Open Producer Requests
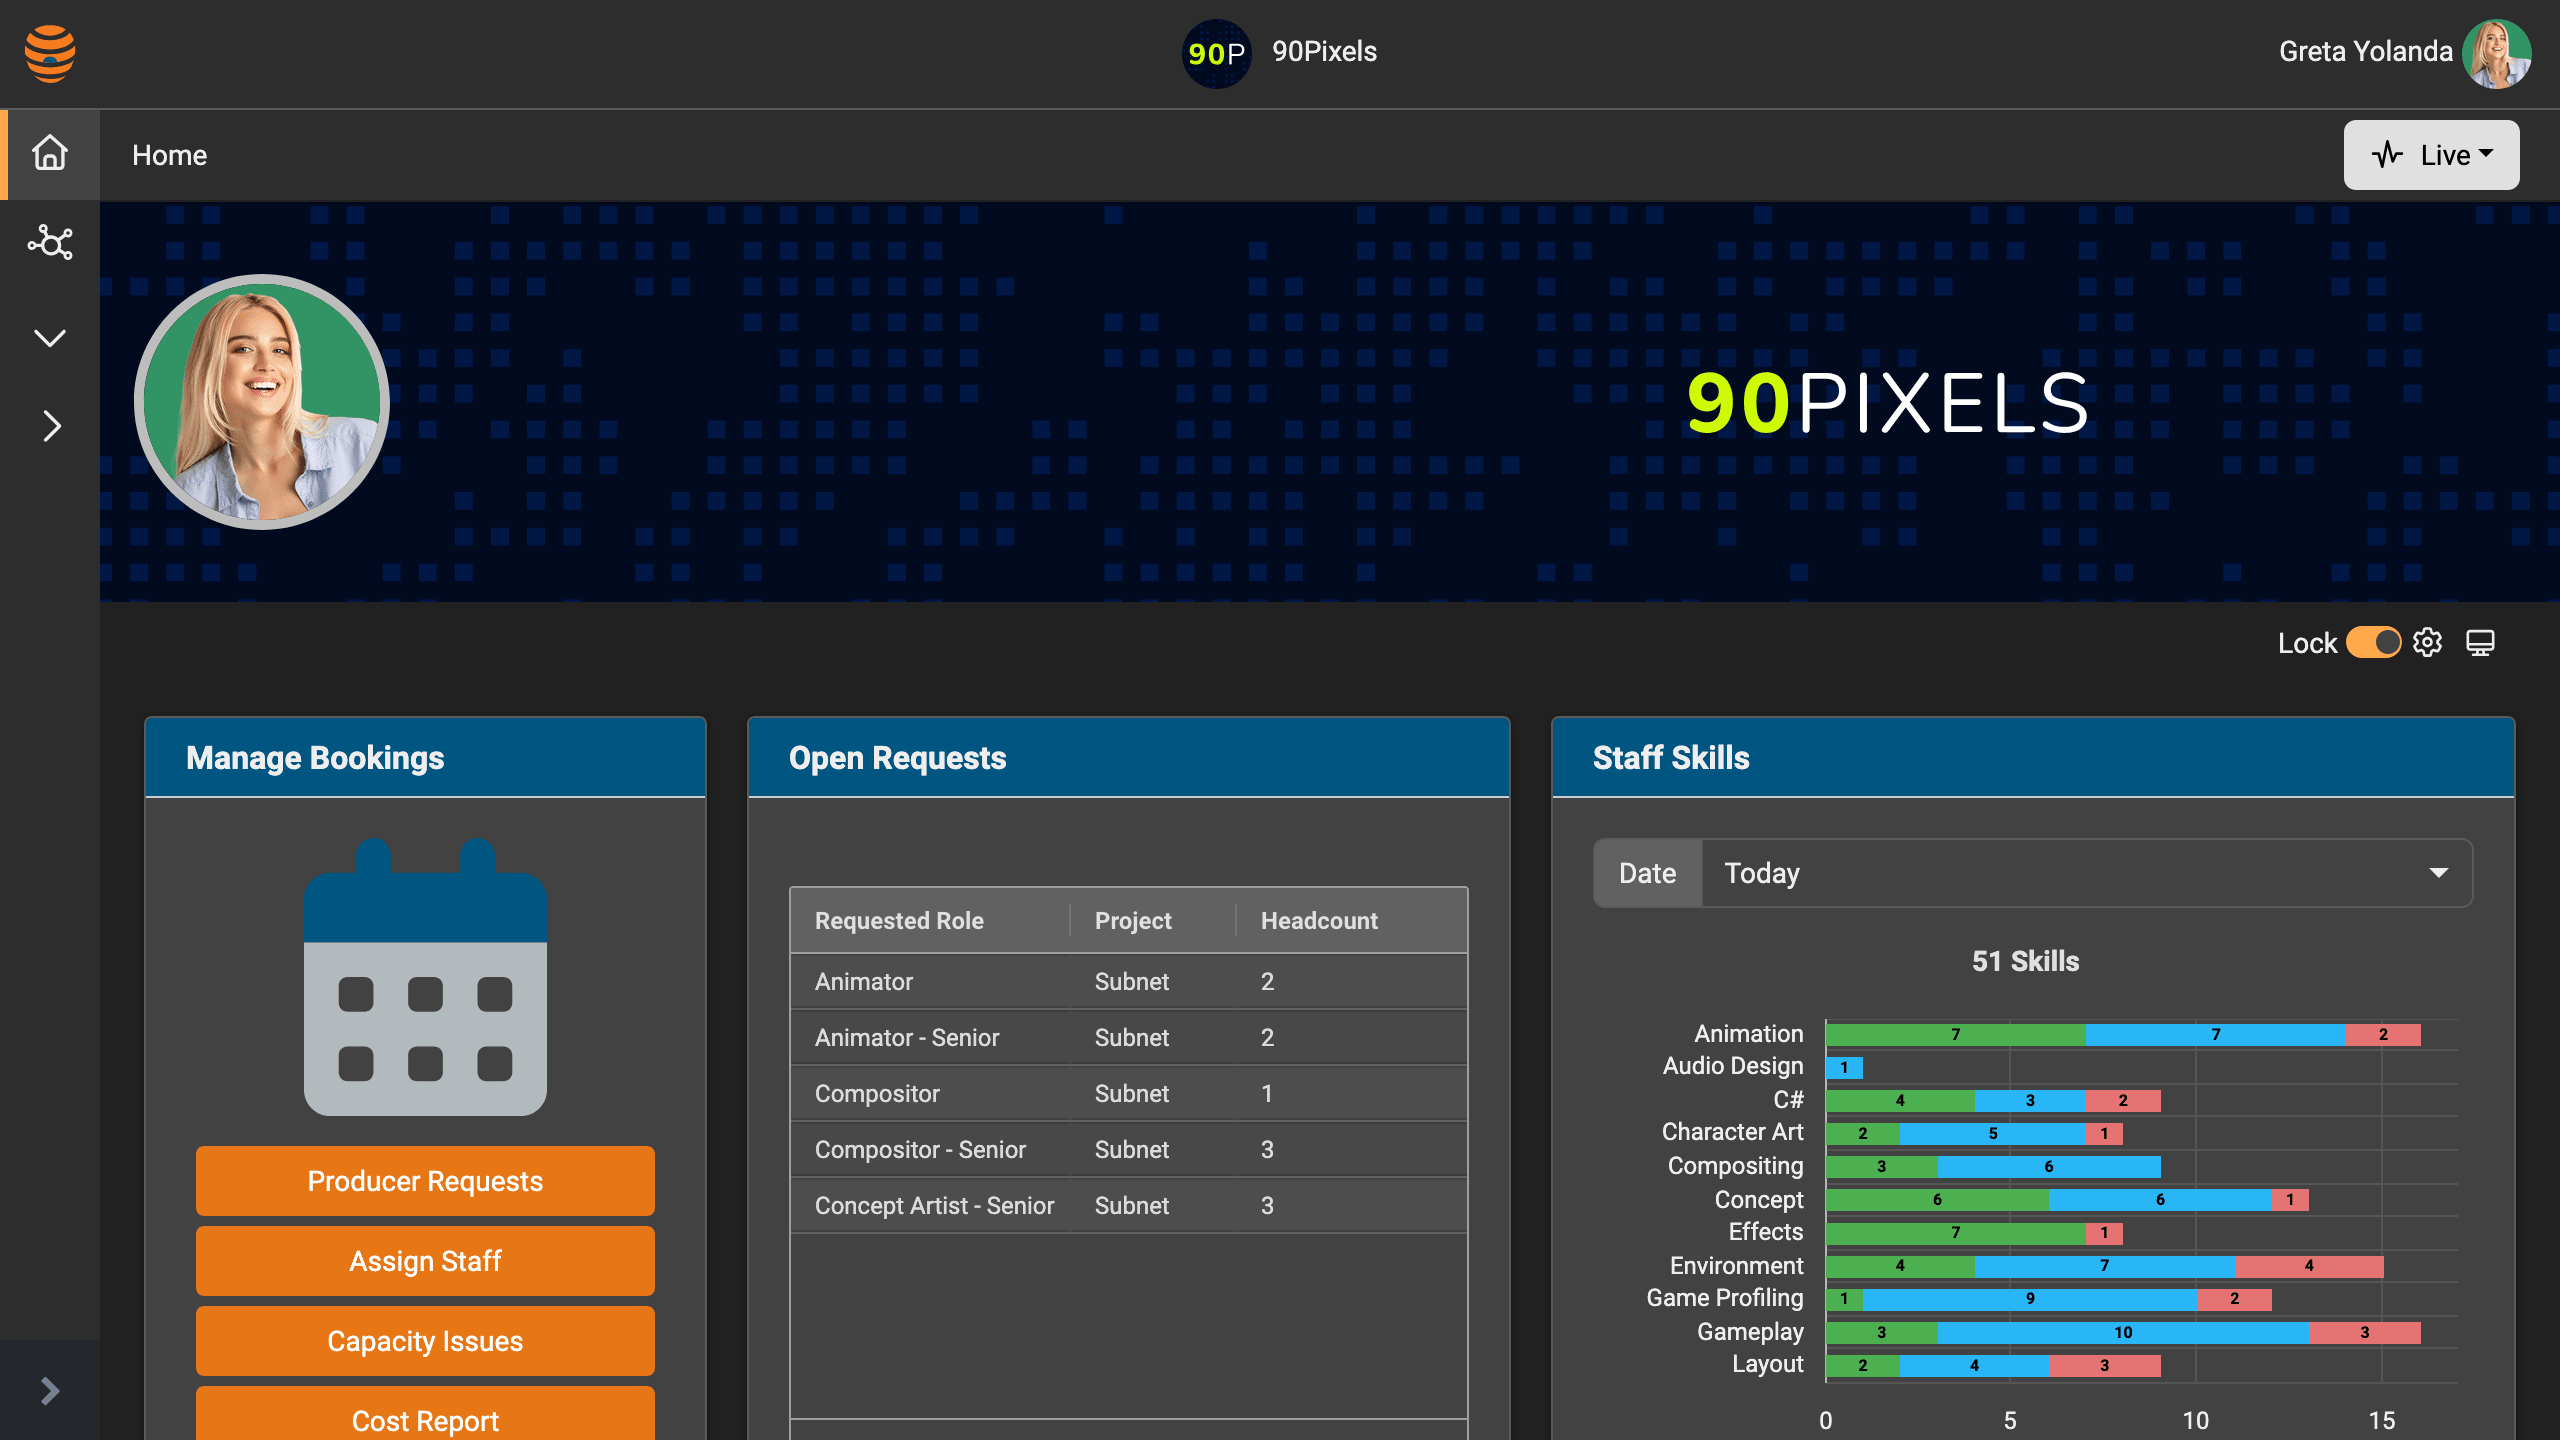This screenshot has height=1440, width=2560. point(425,1181)
